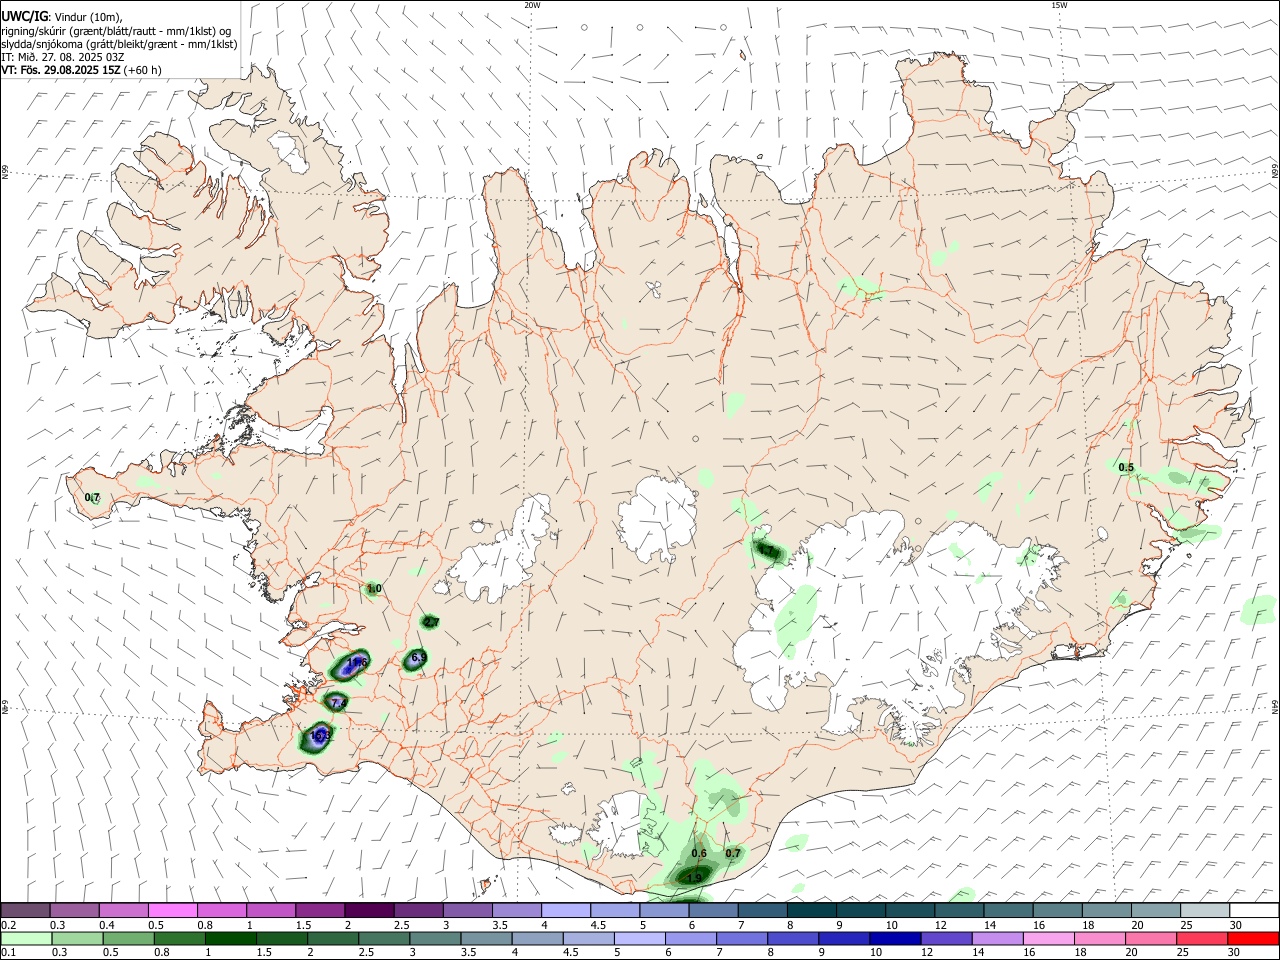This screenshot has width=1280, height=960.
Task: Click the Hofsjökull glacier in central Iceland
Action: (x=657, y=518)
